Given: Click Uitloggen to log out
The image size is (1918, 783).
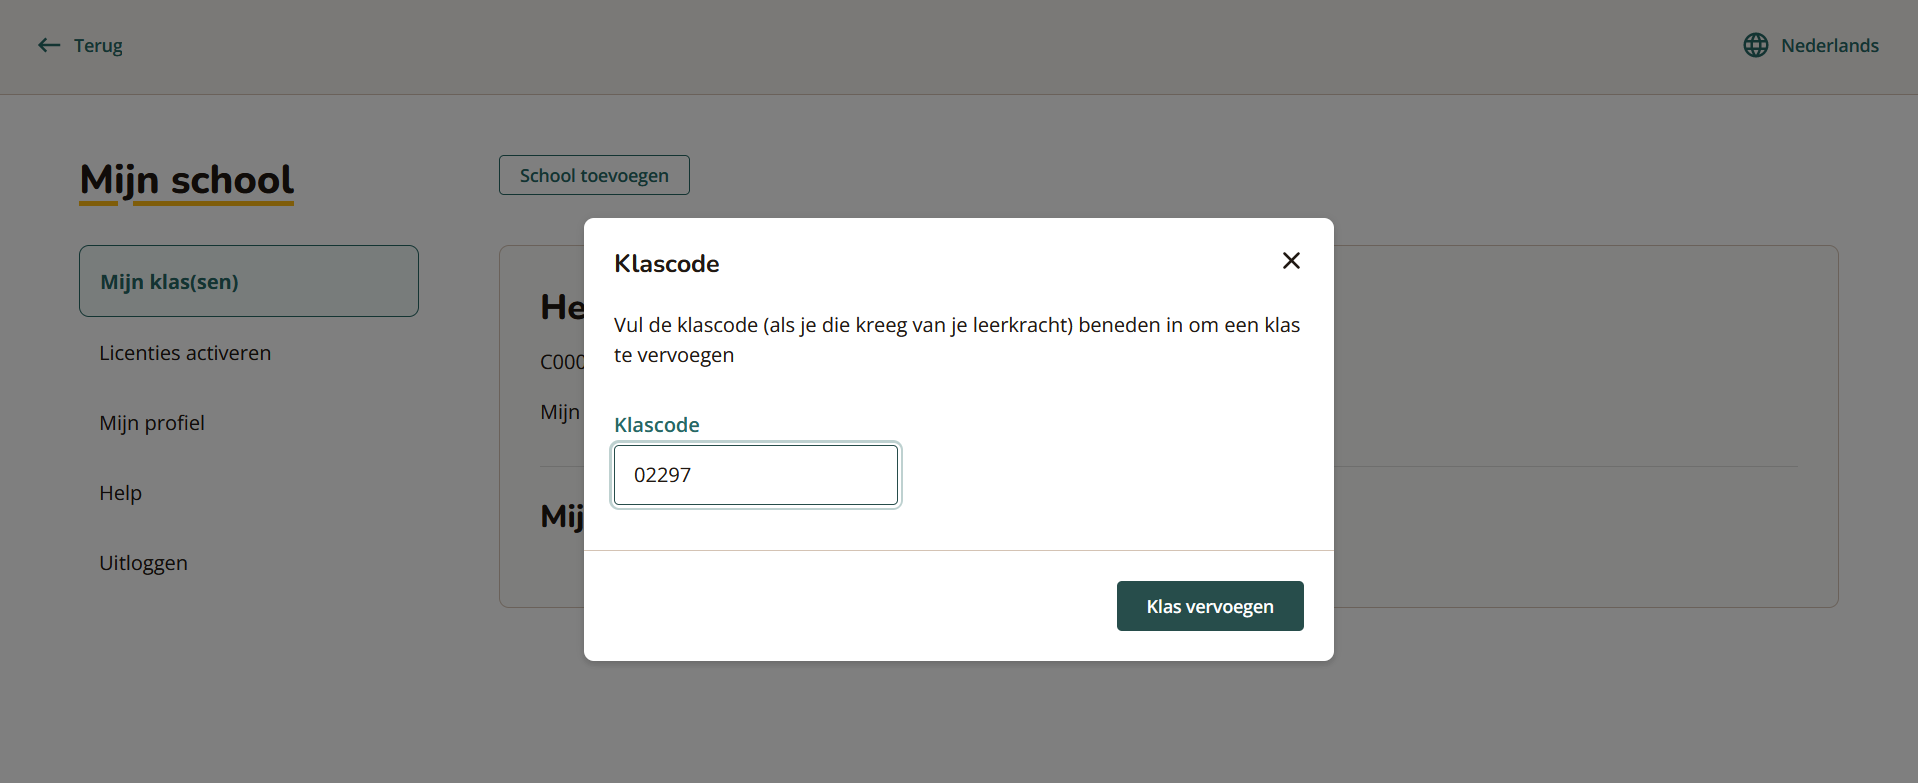Looking at the screenshot, I should 143,562.
